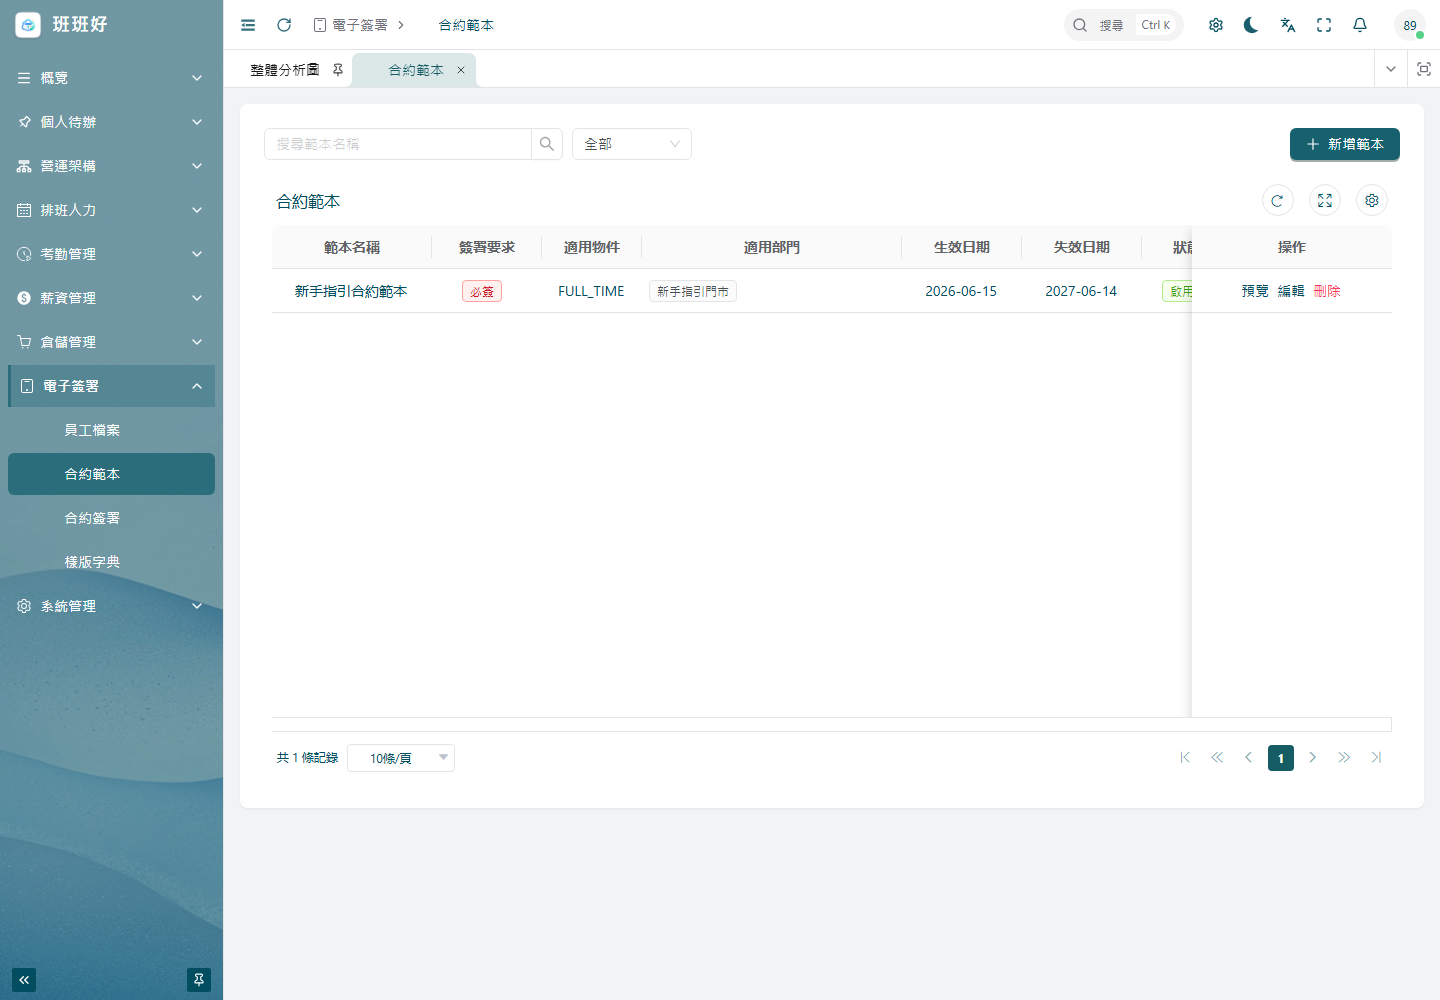
Task: Switch to dark mode moon icon
Action: point(1251,25)
